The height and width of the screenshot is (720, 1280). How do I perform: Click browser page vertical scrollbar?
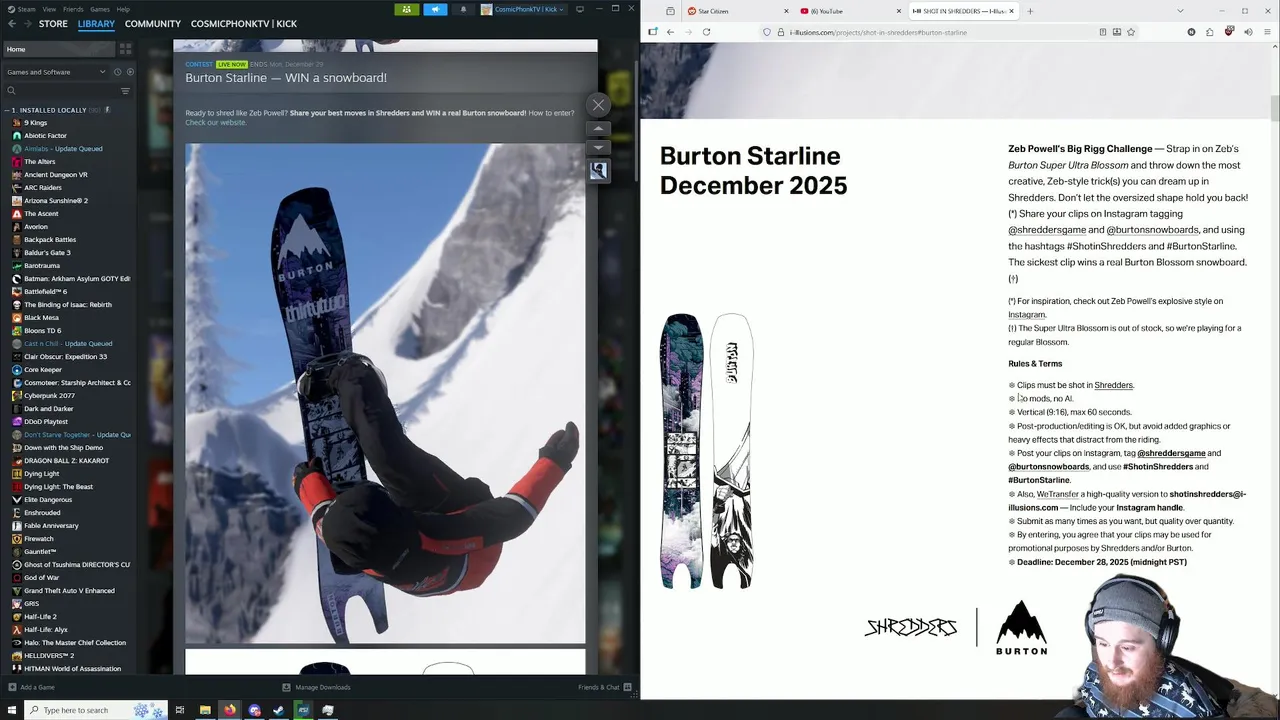click(1275, 107)
